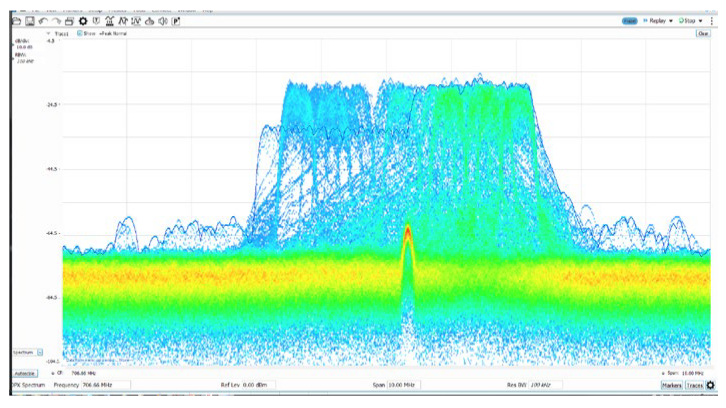The image size is (726, 408).
Task: Click the Save icon in toolbar
Action: [x=30, y=20]
